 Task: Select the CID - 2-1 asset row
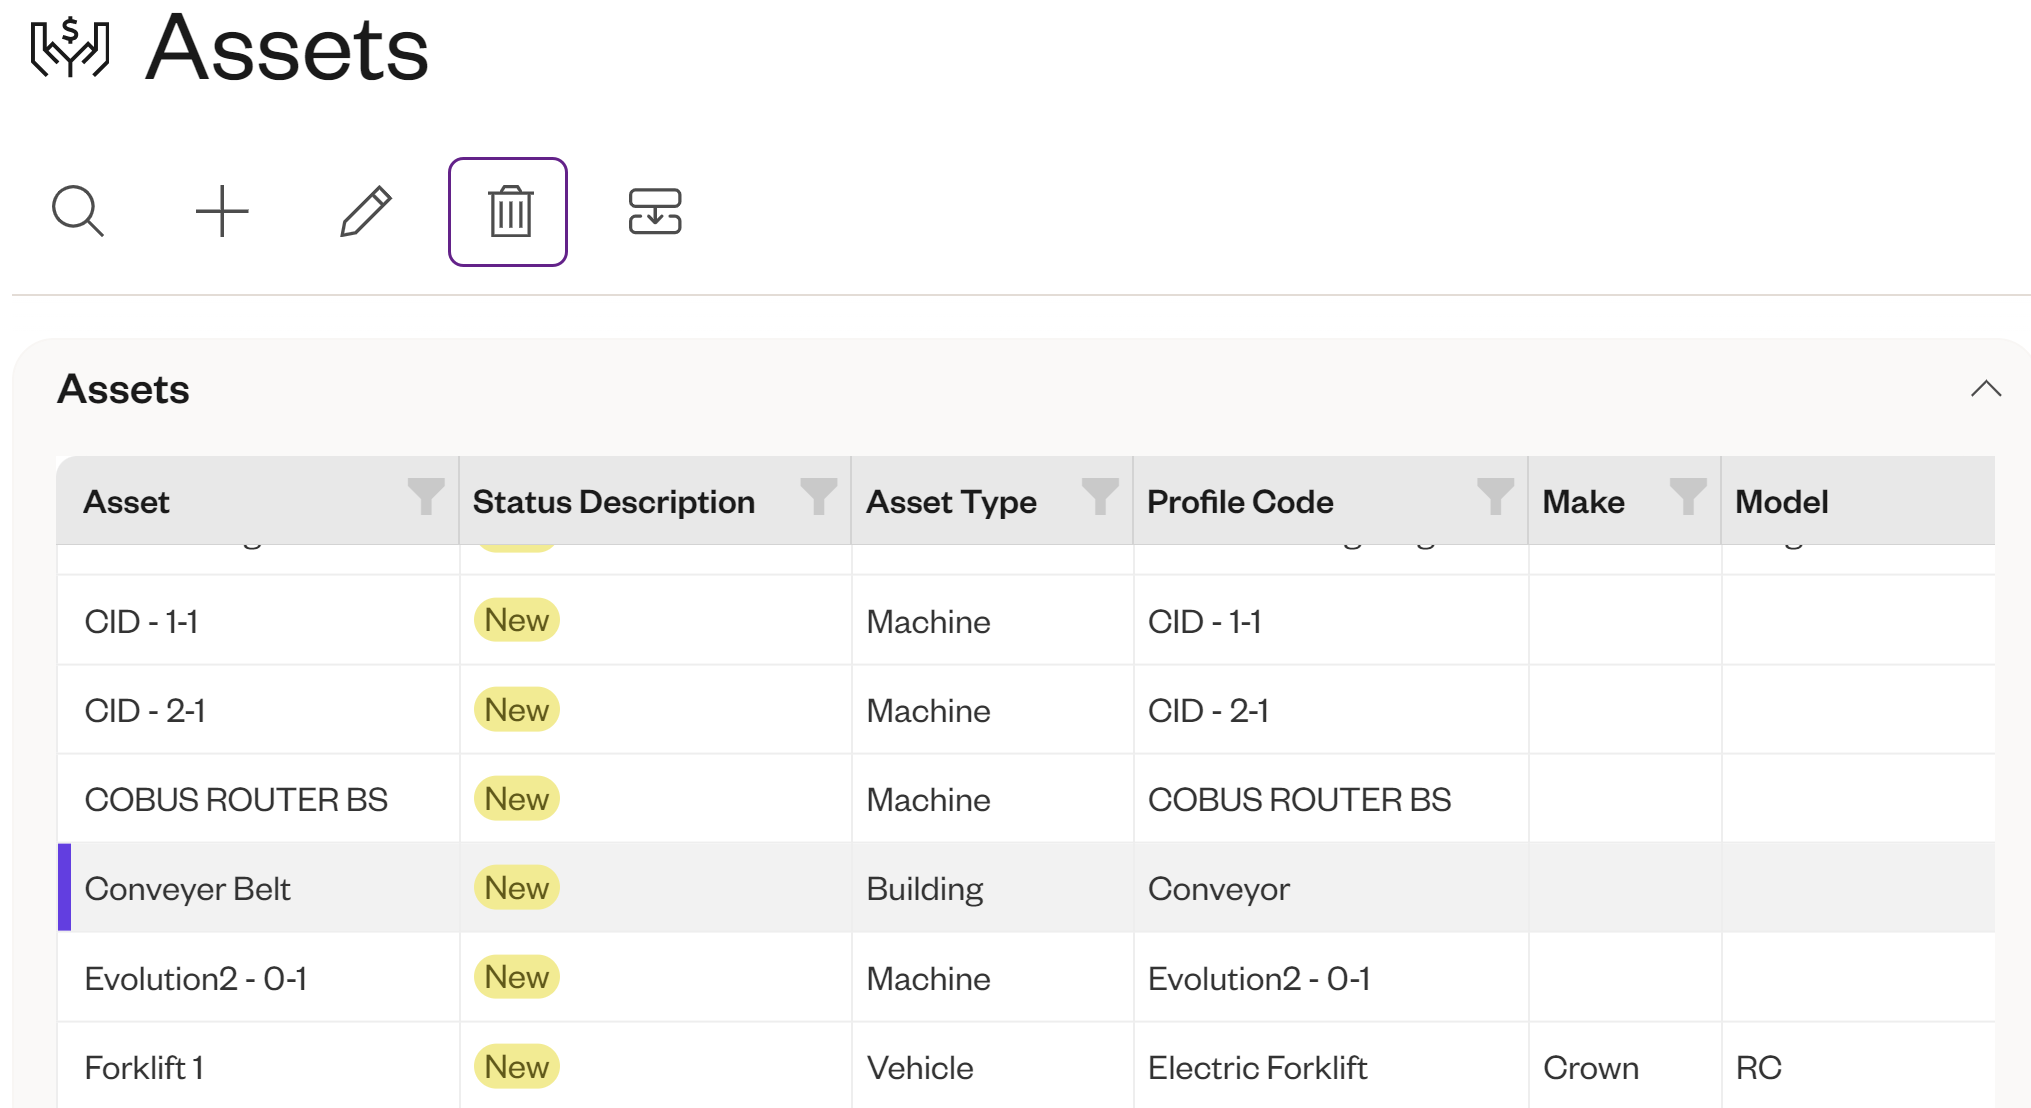click(145, 709)
